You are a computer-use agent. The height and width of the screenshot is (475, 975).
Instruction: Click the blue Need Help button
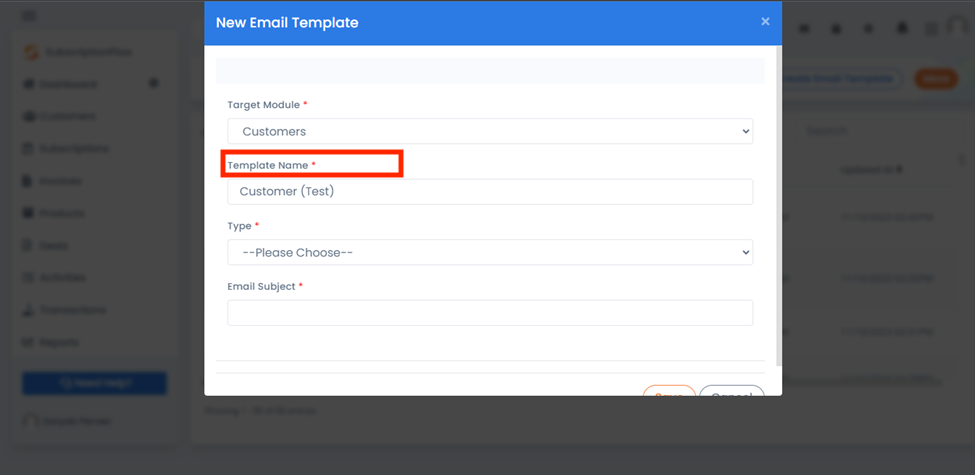click(x=95, y=383)
